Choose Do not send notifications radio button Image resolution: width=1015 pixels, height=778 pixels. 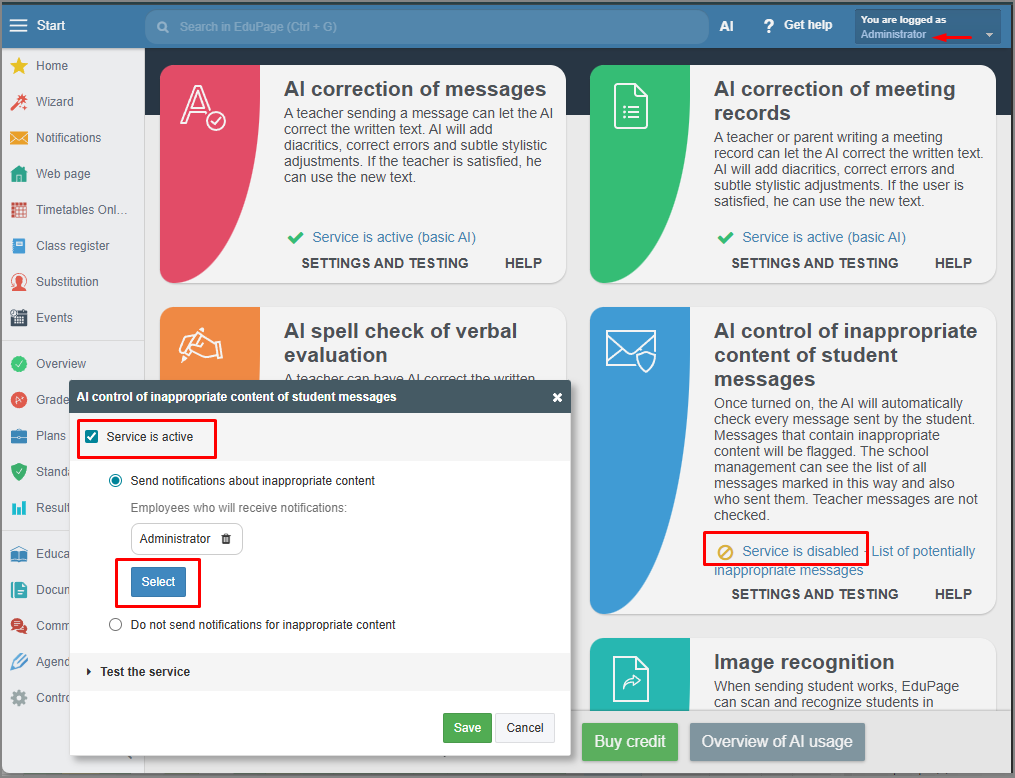point(116,625)
